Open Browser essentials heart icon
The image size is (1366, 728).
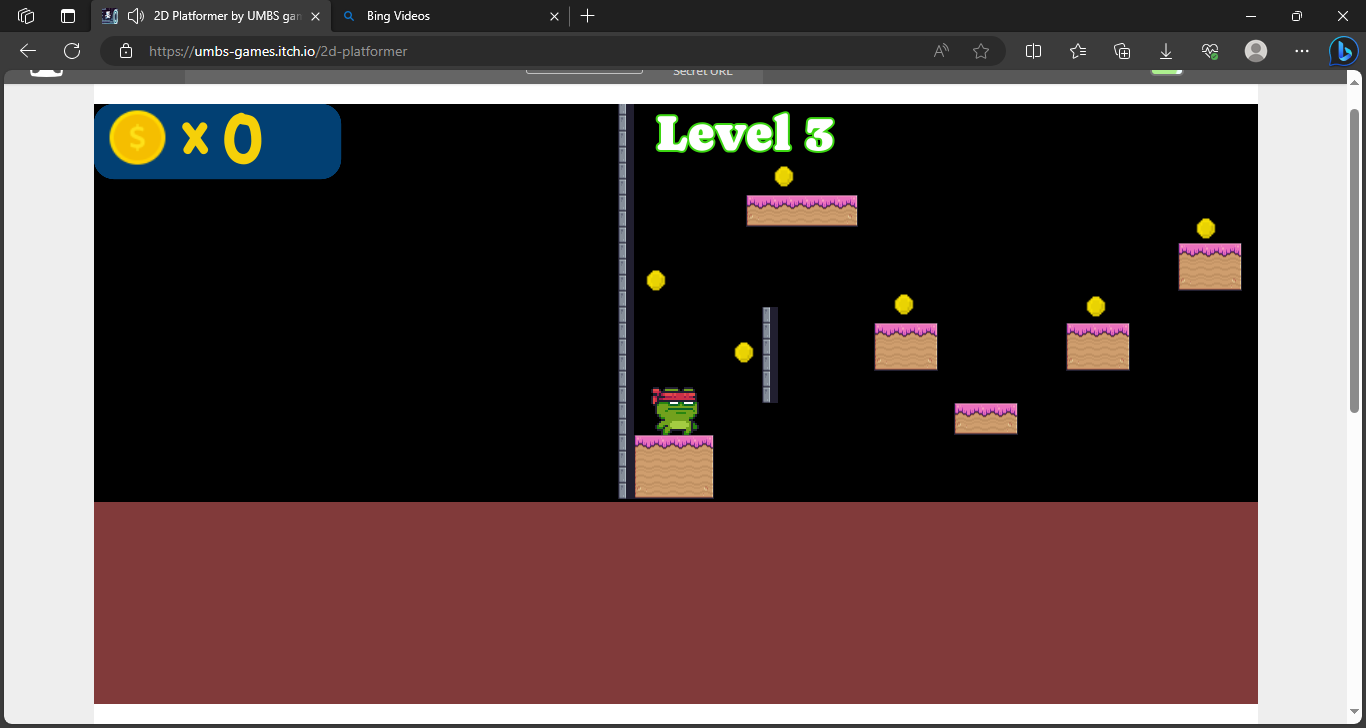pos(1210,51)
